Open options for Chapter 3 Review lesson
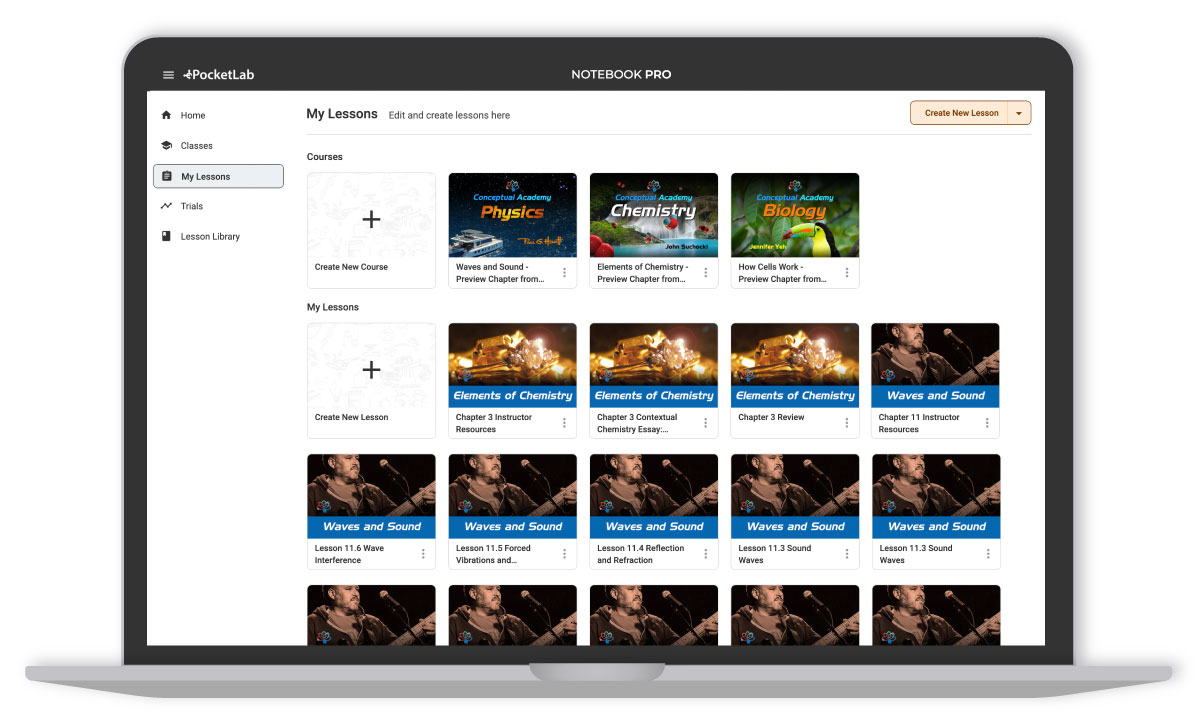Image resolution: width=1200 pixels, height=725 pixels. tap(846, 423)
